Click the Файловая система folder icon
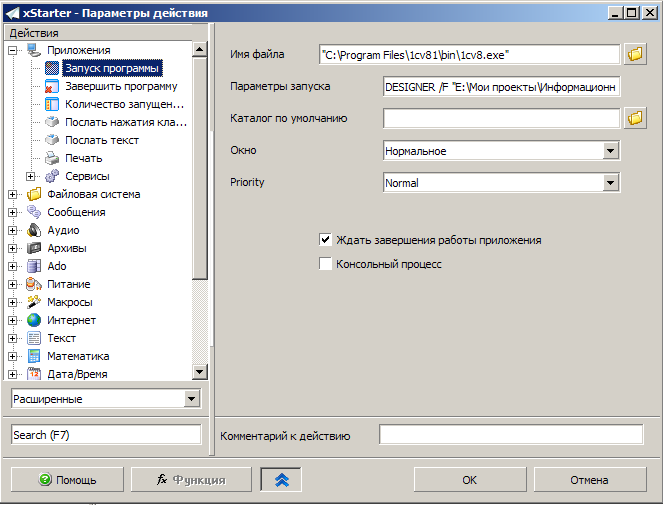 pyautogui.click(x=34, y=194)
